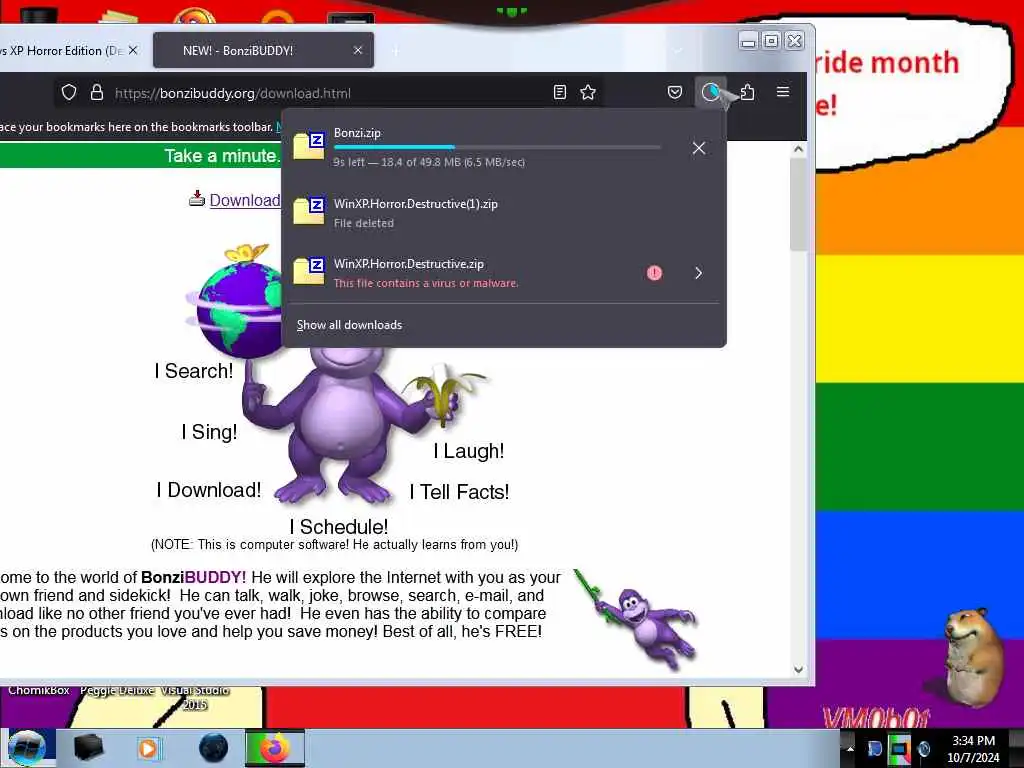The width and height of the screenshot is (1024, 768).
Task: Open the Firefox hamburger application menu
Action: [x=782, y=92]
